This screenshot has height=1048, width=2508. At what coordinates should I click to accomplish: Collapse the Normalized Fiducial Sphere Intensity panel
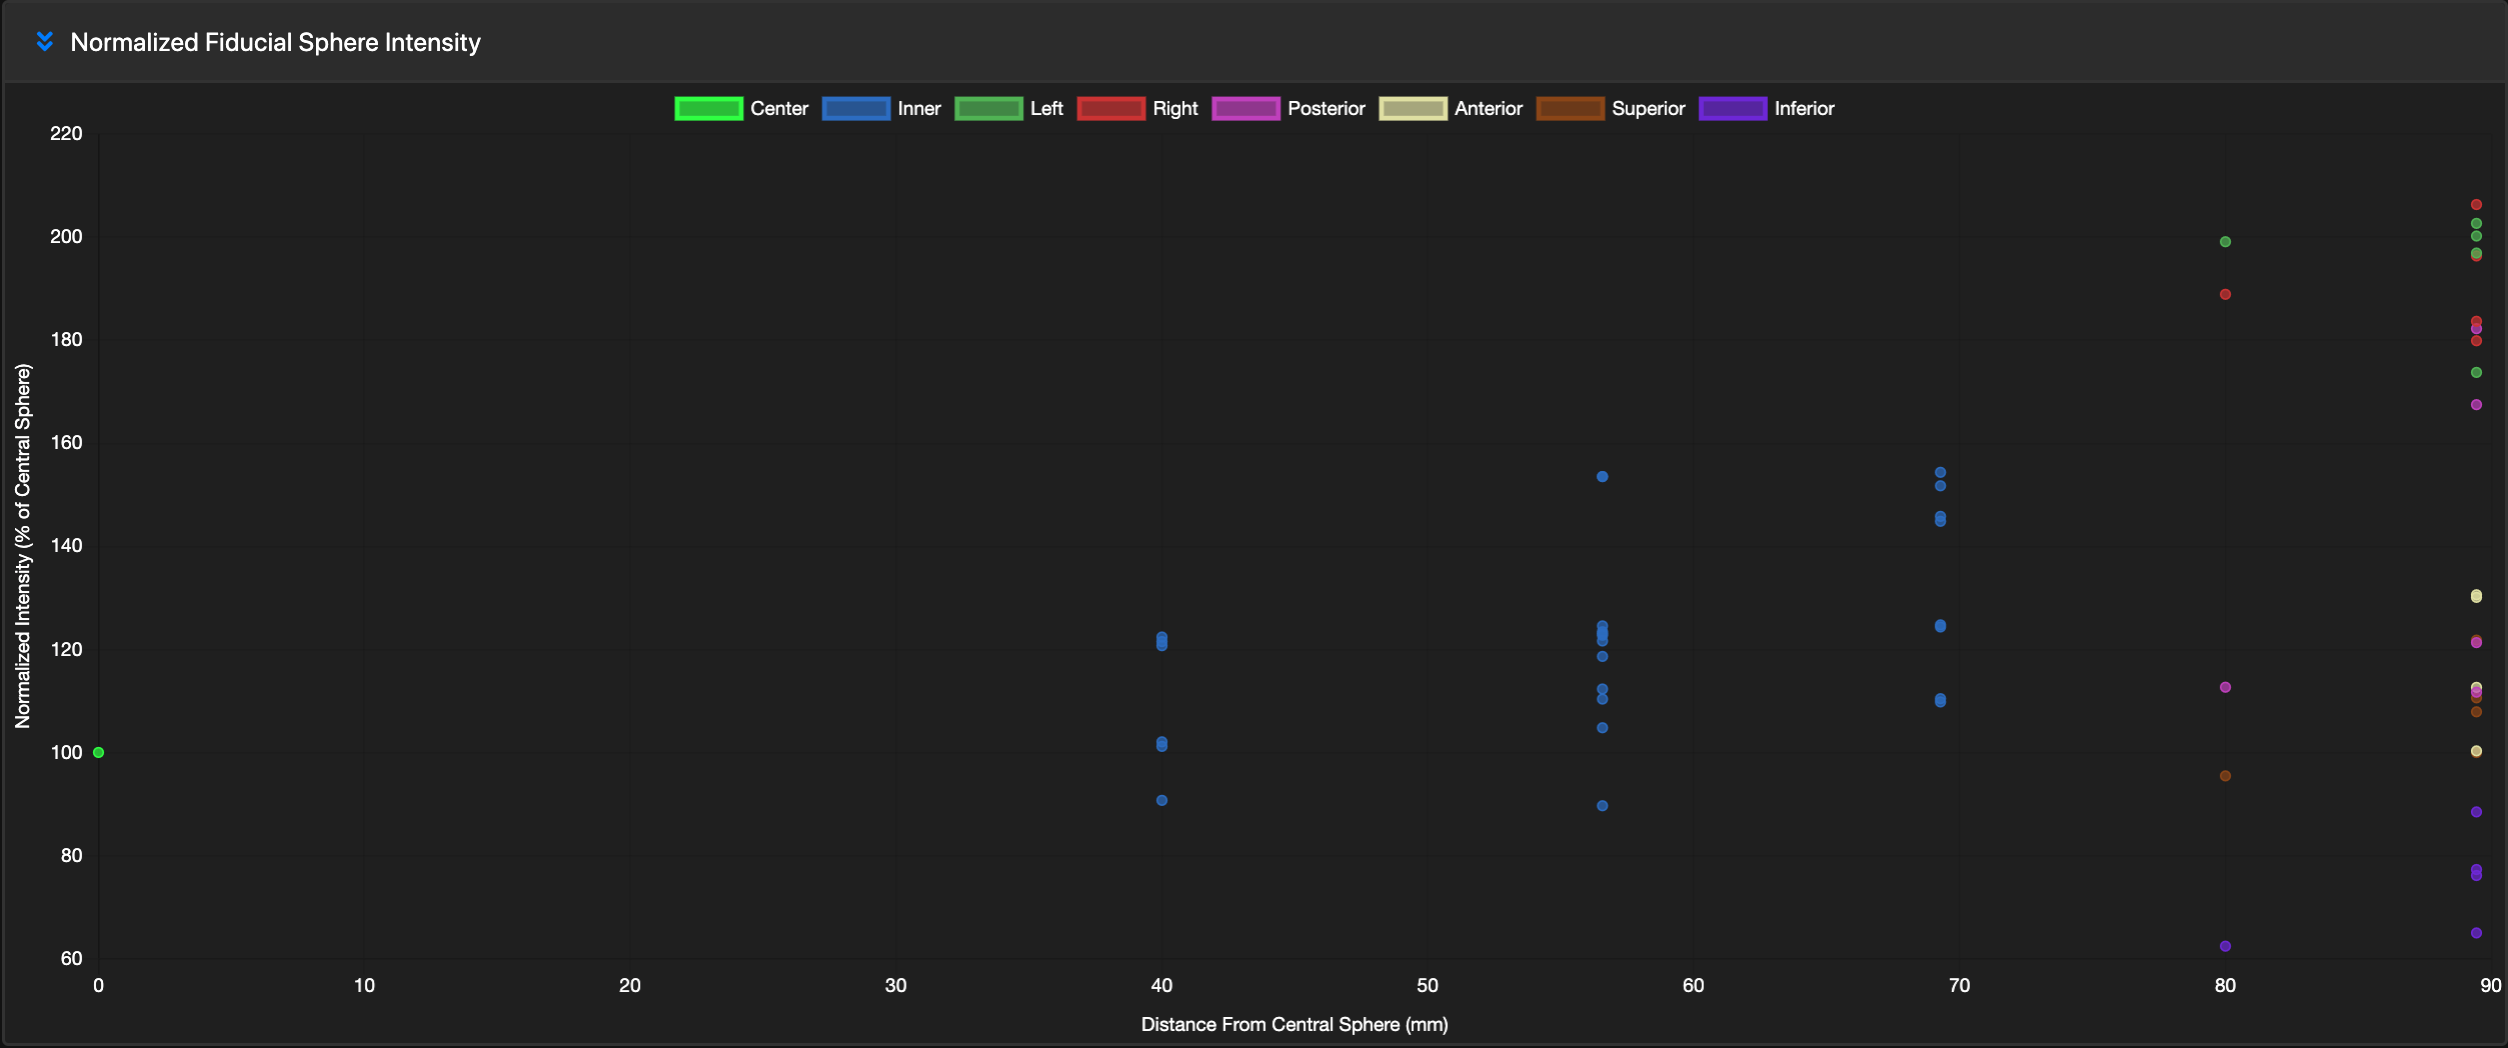click(44, 42)
